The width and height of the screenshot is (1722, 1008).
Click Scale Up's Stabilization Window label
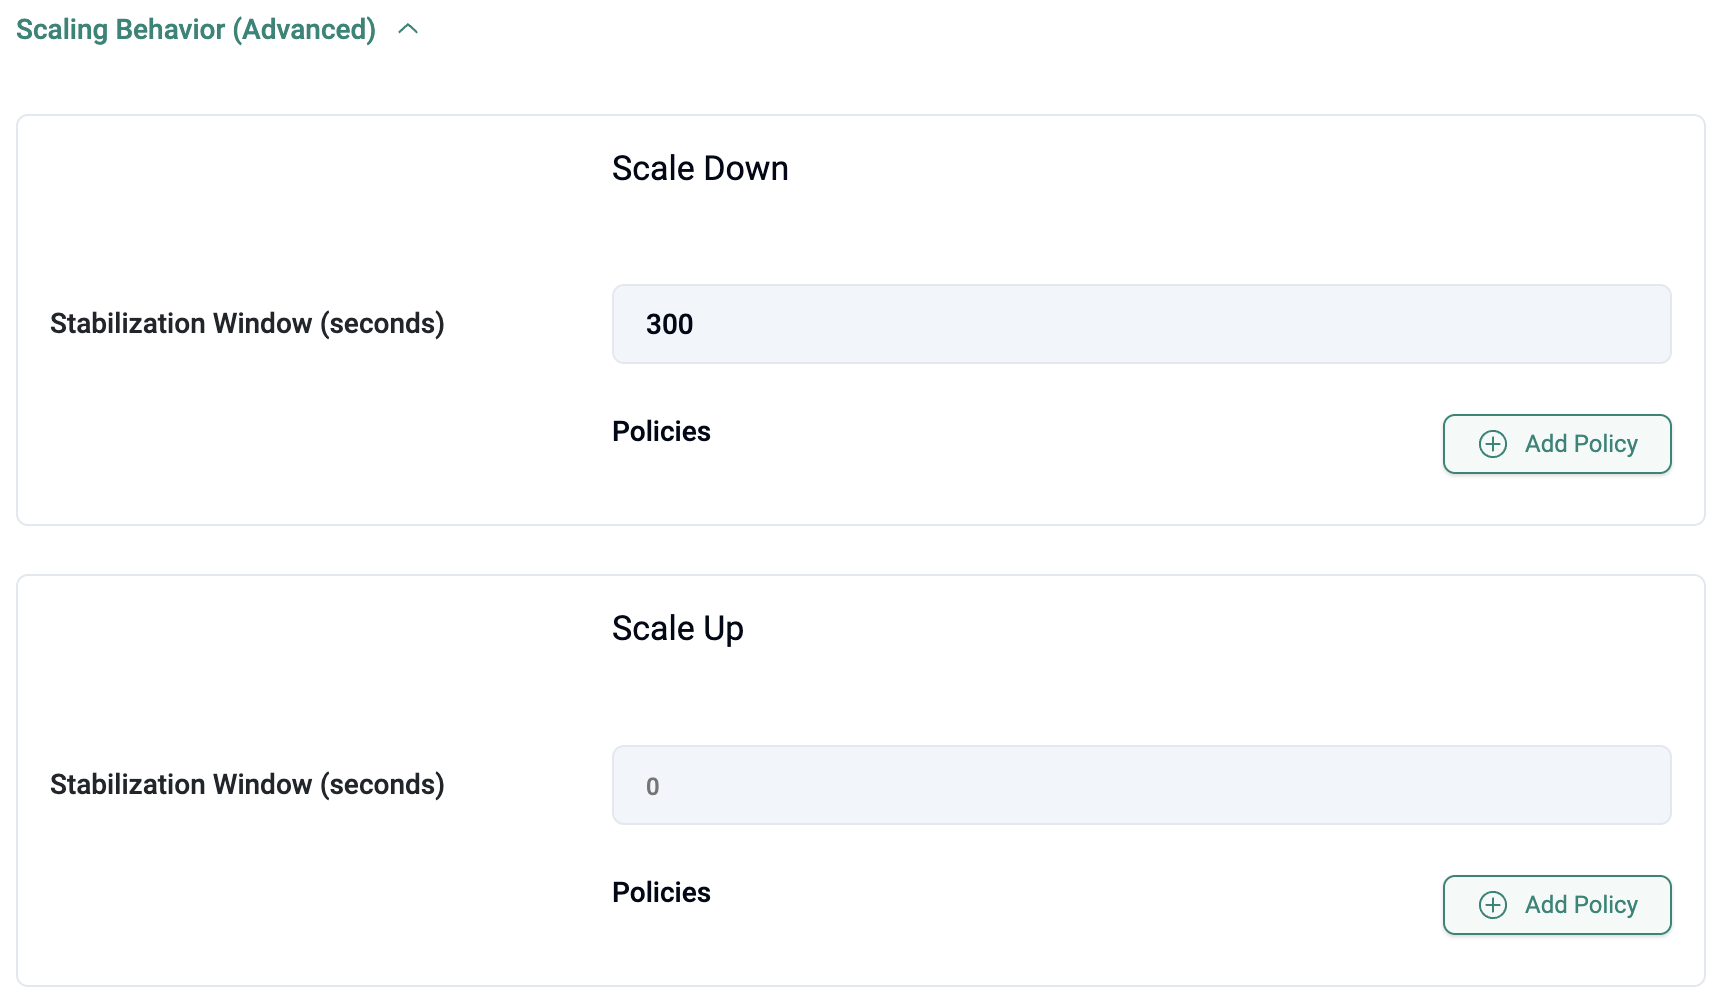[x=247, y=785]
